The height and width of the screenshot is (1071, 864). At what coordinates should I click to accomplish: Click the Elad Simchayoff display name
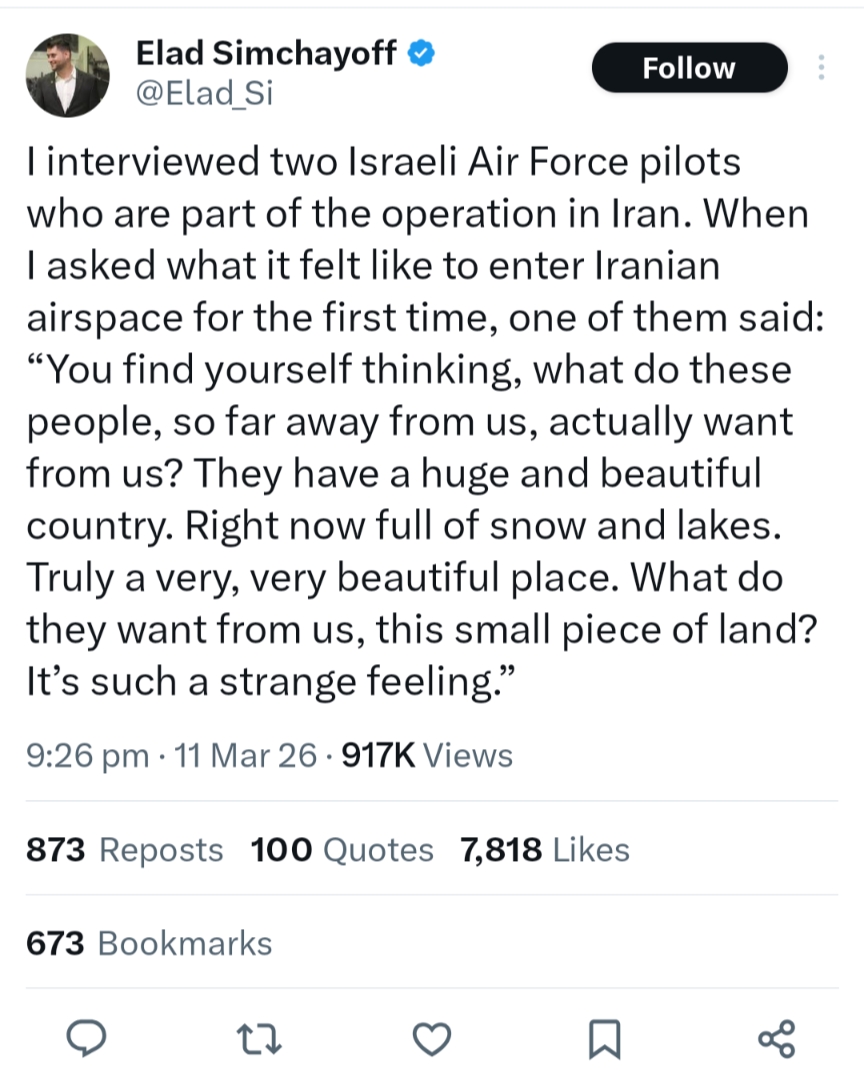tap(265, 53)
